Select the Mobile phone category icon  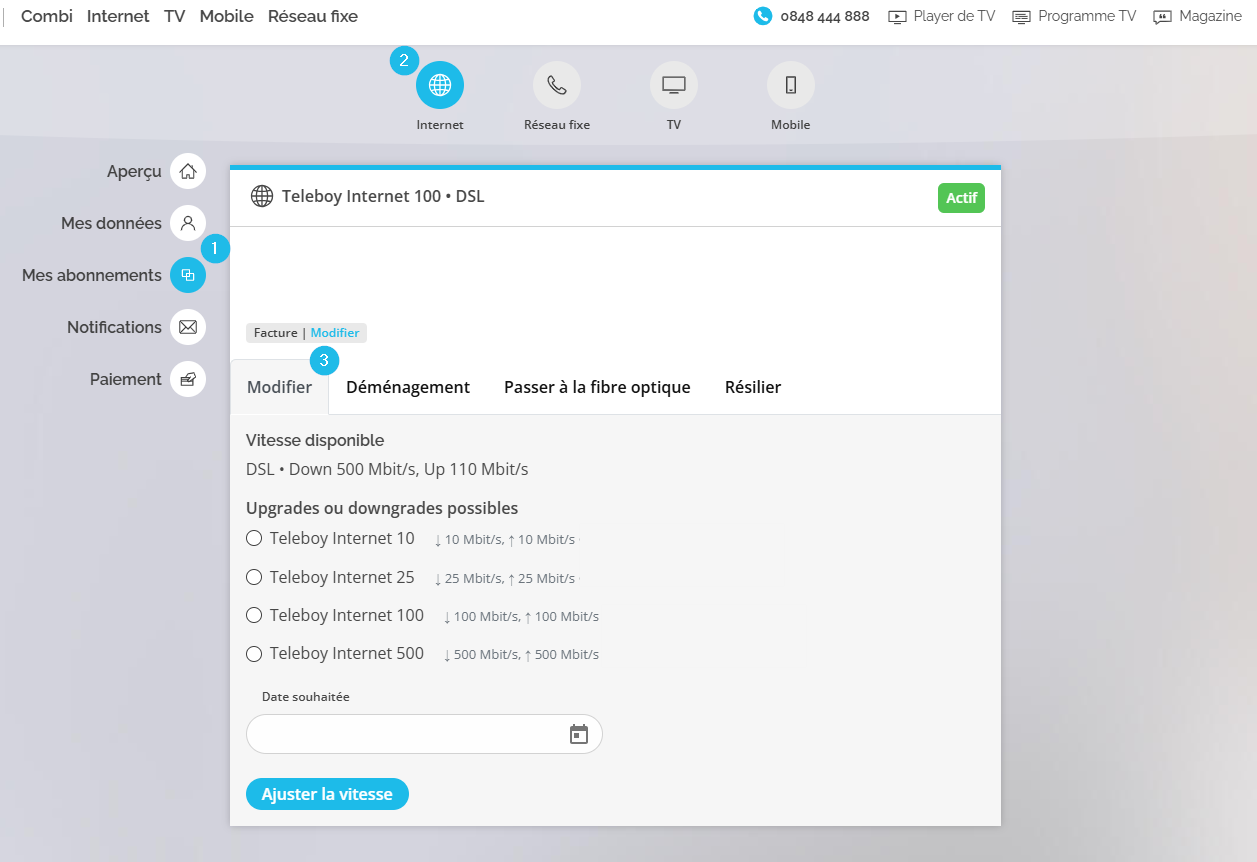[791, 85]
